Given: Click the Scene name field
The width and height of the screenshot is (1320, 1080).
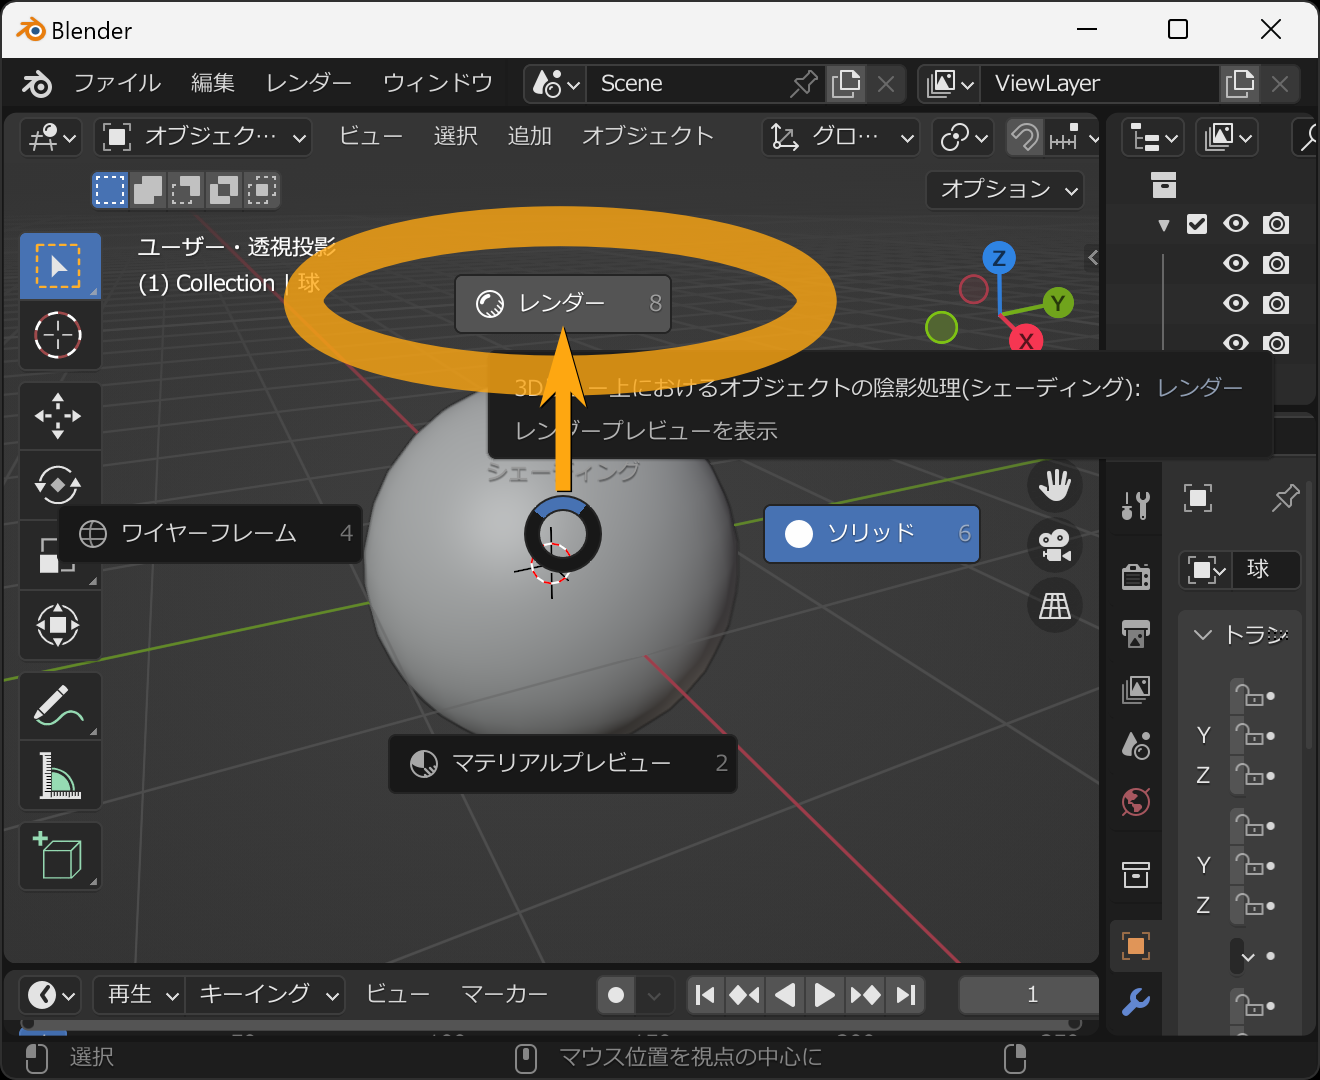Looking at the screenshot, I should 685,84.
